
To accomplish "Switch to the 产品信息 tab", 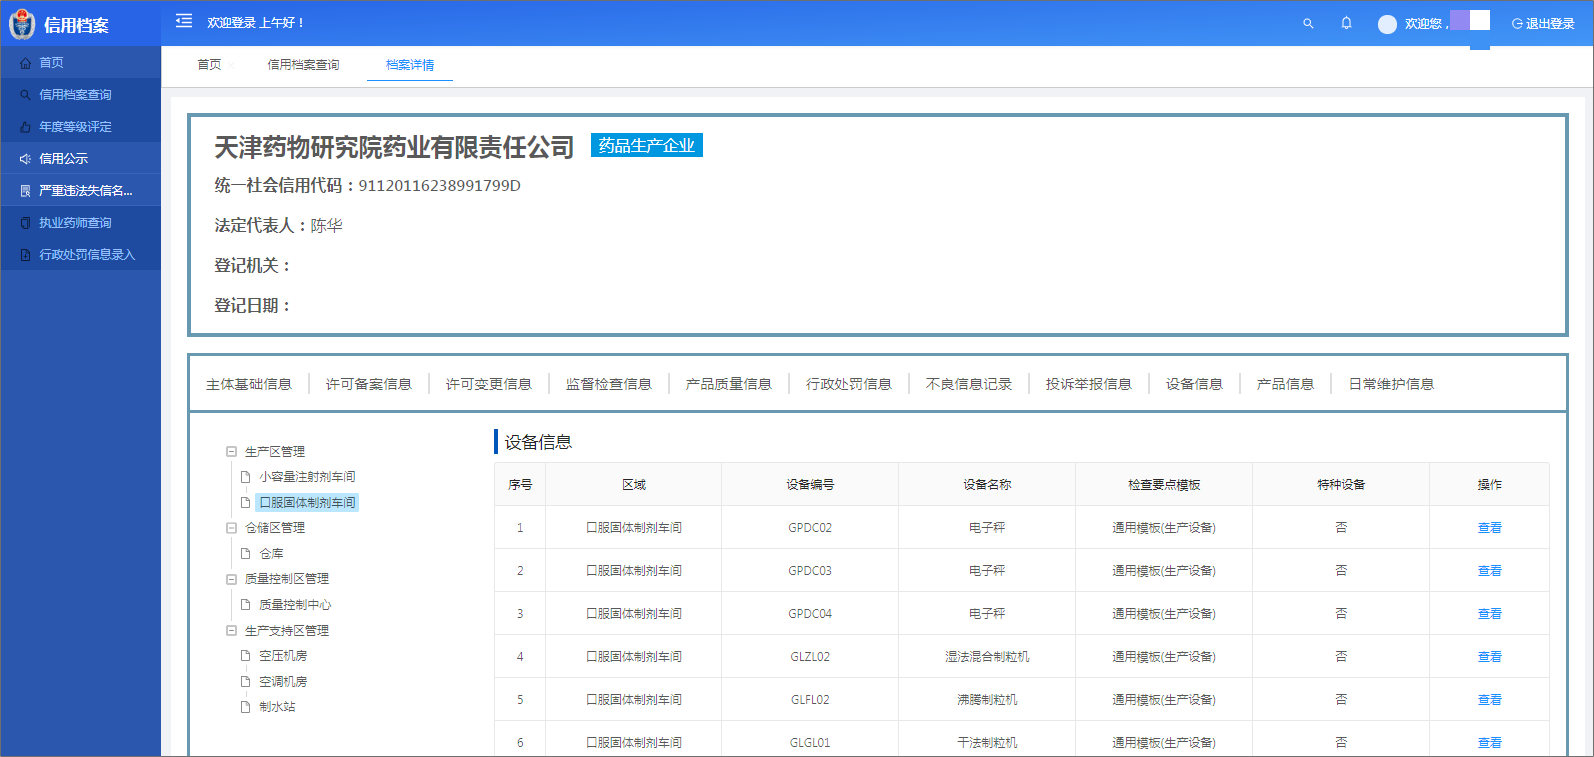I will click(x=1285, y=384).
